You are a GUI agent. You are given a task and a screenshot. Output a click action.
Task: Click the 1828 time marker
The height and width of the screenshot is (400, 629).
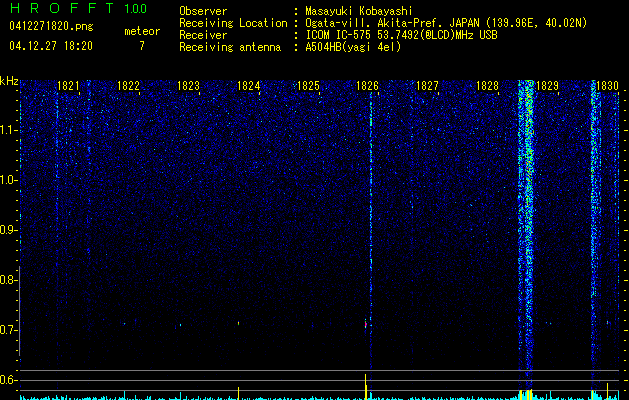coord(487,86)
